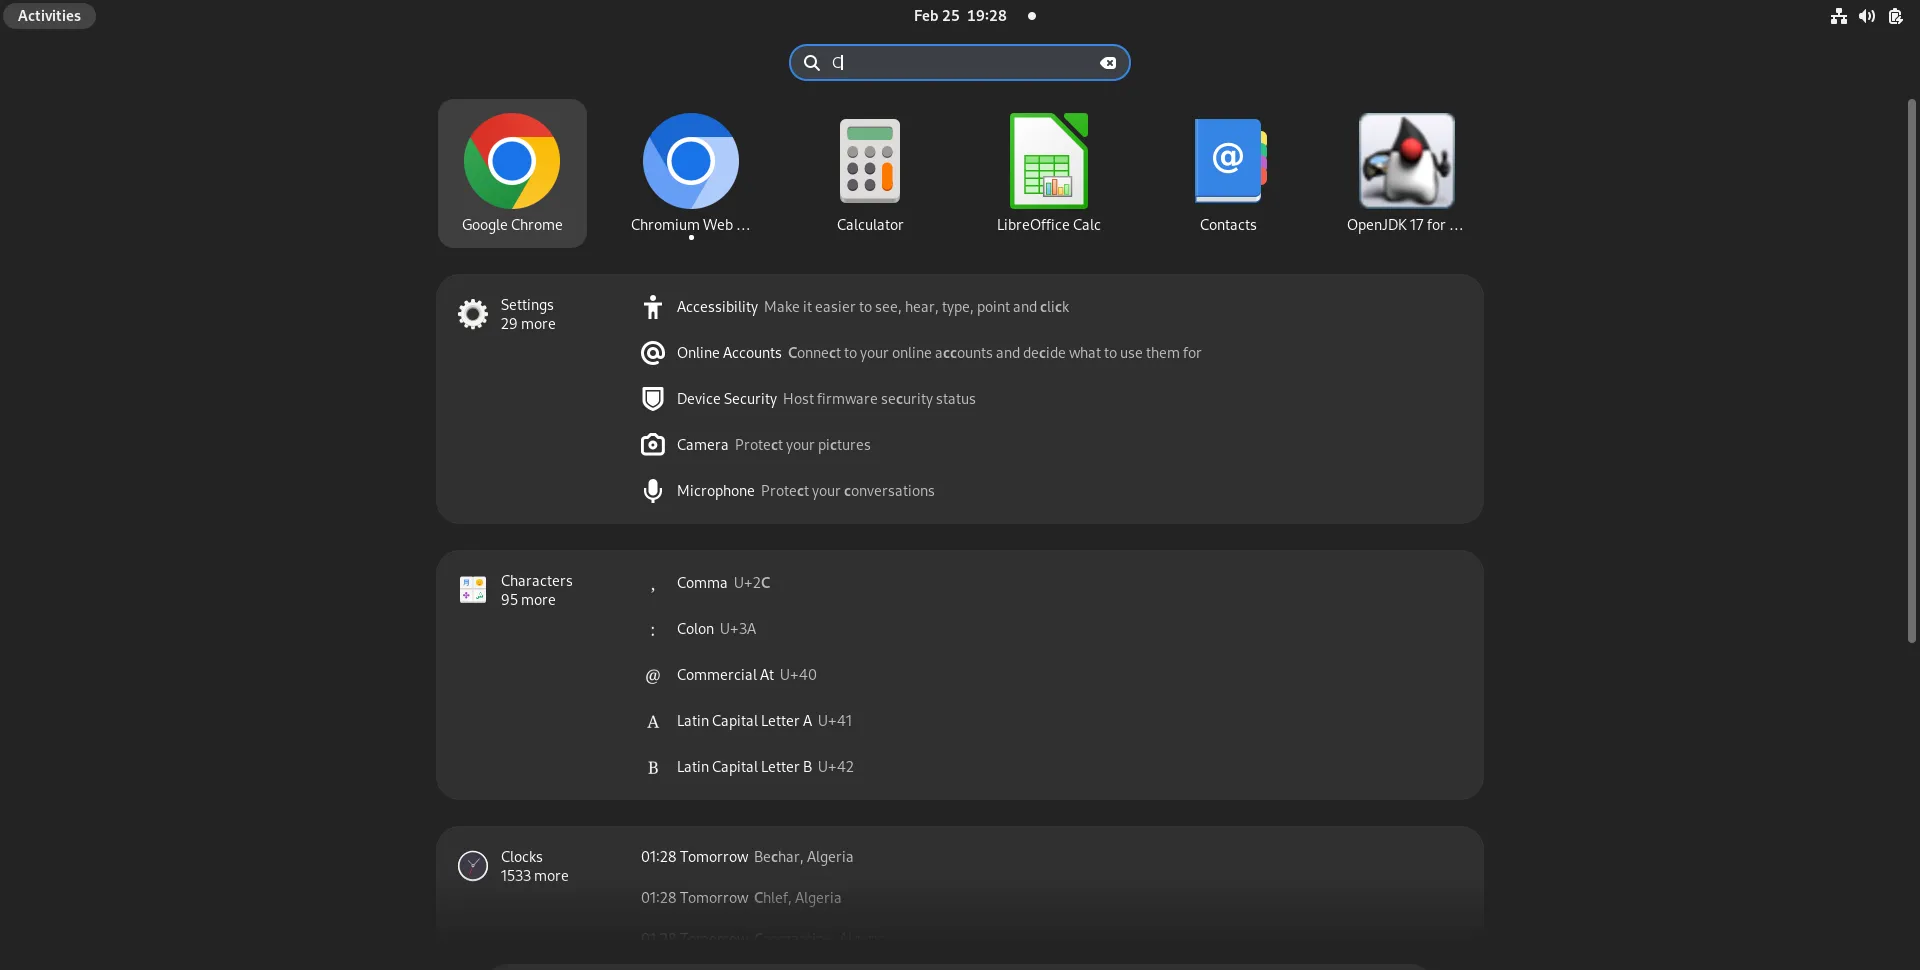1920x970 pixels.
Task: Click the Device Security shield icon
Action: pyautogui.click(x=653, y=399)
